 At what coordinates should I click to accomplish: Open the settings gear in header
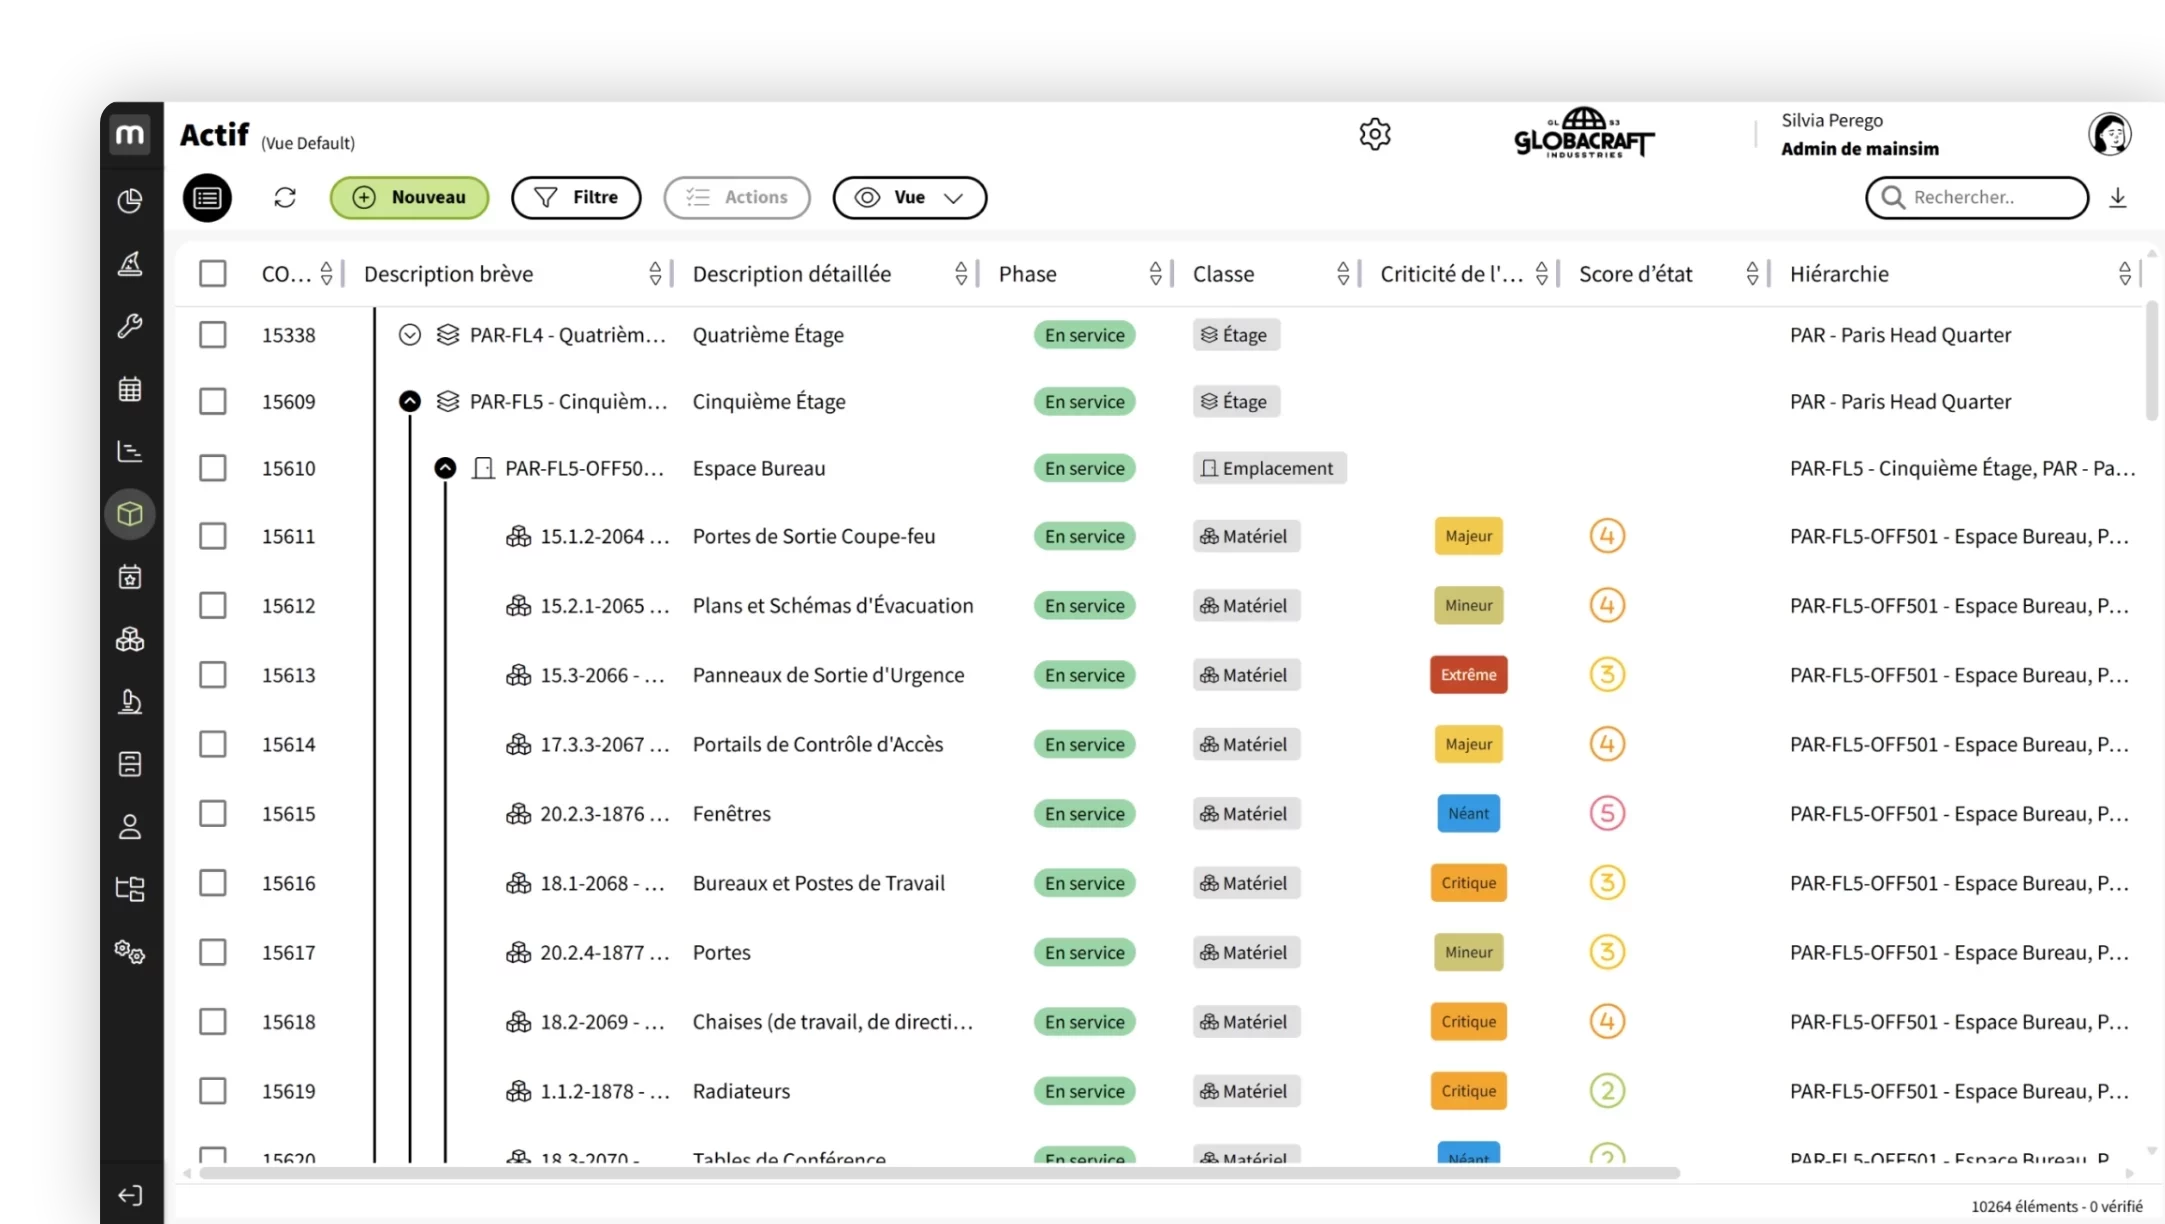(x=1375, y=134)
